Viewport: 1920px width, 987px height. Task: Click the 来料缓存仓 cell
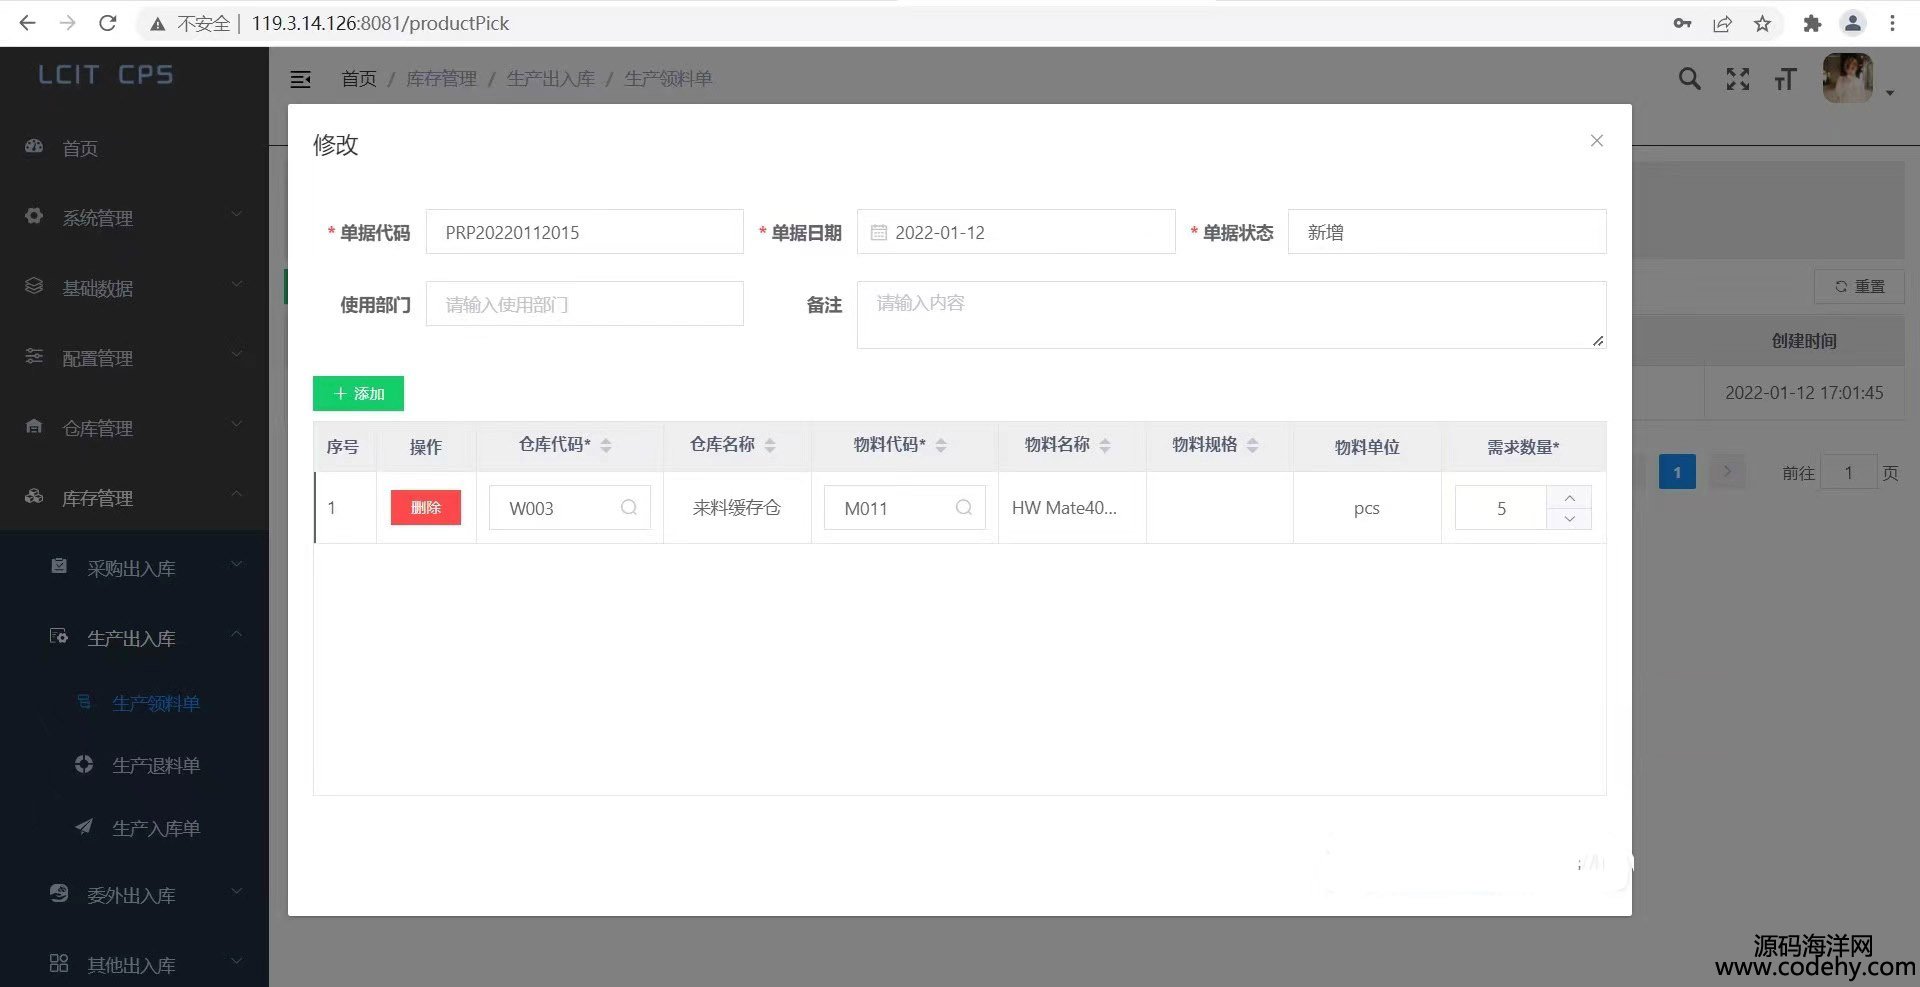[737, 507]
